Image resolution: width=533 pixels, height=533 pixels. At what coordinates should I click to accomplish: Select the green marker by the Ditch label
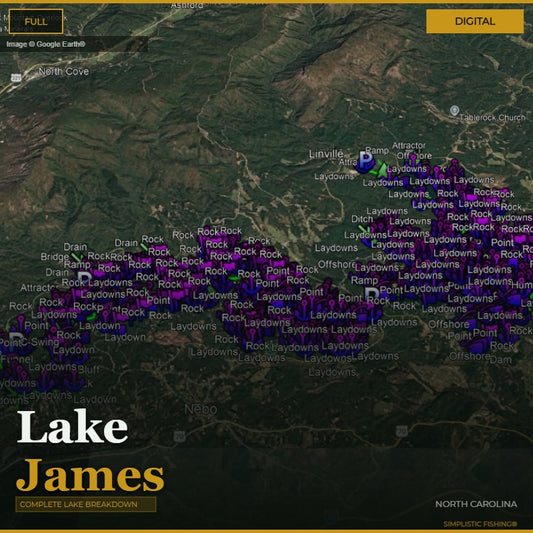click(364, 230)
